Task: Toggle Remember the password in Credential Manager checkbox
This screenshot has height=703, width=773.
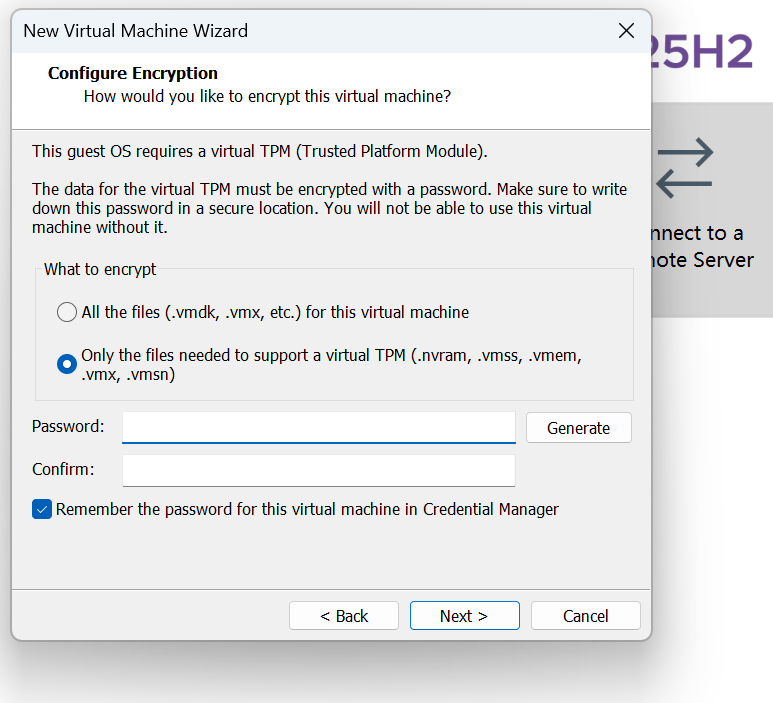Action: [42, 509]
